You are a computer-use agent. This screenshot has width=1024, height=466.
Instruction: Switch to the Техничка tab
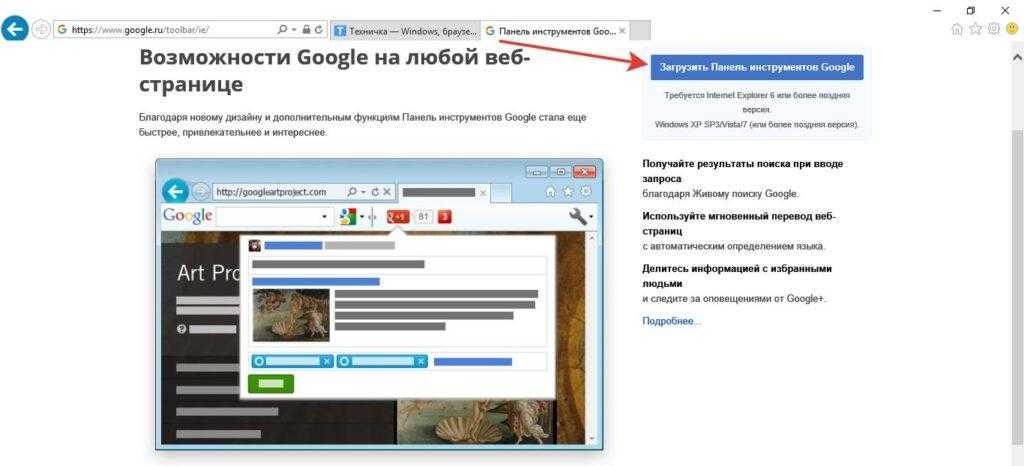coord(405,30)
